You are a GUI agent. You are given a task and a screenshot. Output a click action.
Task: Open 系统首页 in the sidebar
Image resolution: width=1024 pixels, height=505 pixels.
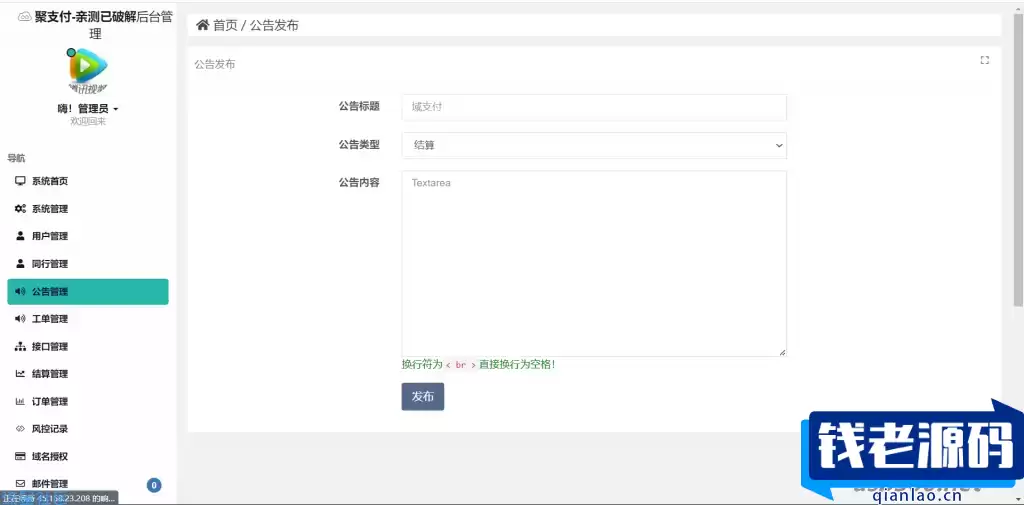click(88, 181)
